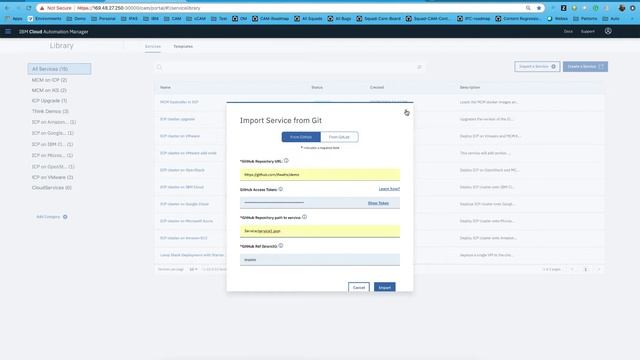Screen dimensions: 640x360
Task: Open ICP master on VMware service row
Action: [180, 136]
